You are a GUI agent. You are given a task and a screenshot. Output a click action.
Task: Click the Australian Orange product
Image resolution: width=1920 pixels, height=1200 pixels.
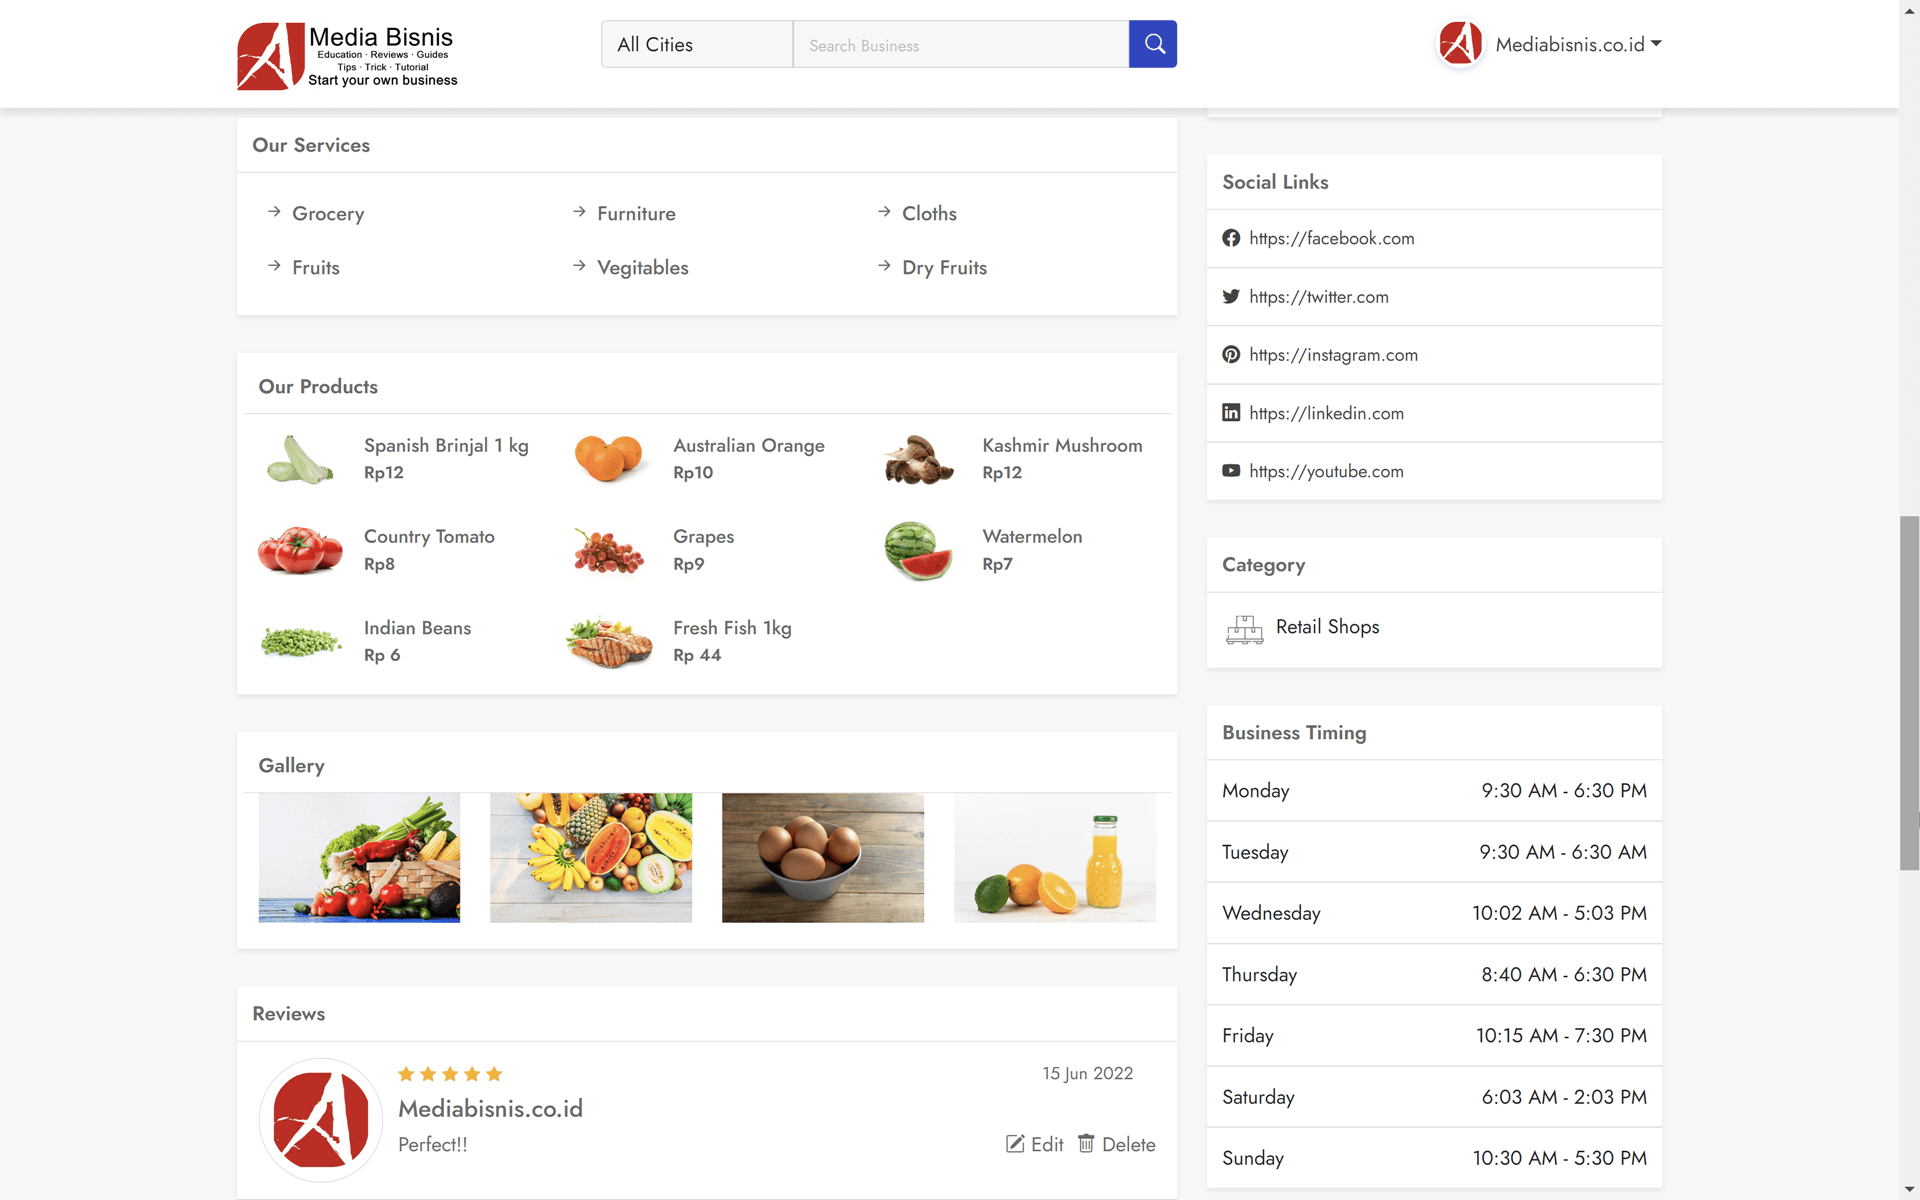click(748, 446)
